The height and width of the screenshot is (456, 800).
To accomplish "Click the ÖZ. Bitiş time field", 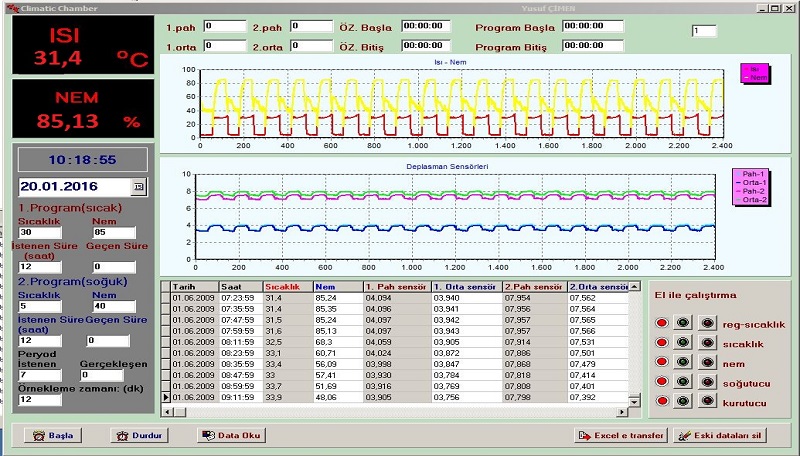I will [426, 45].
